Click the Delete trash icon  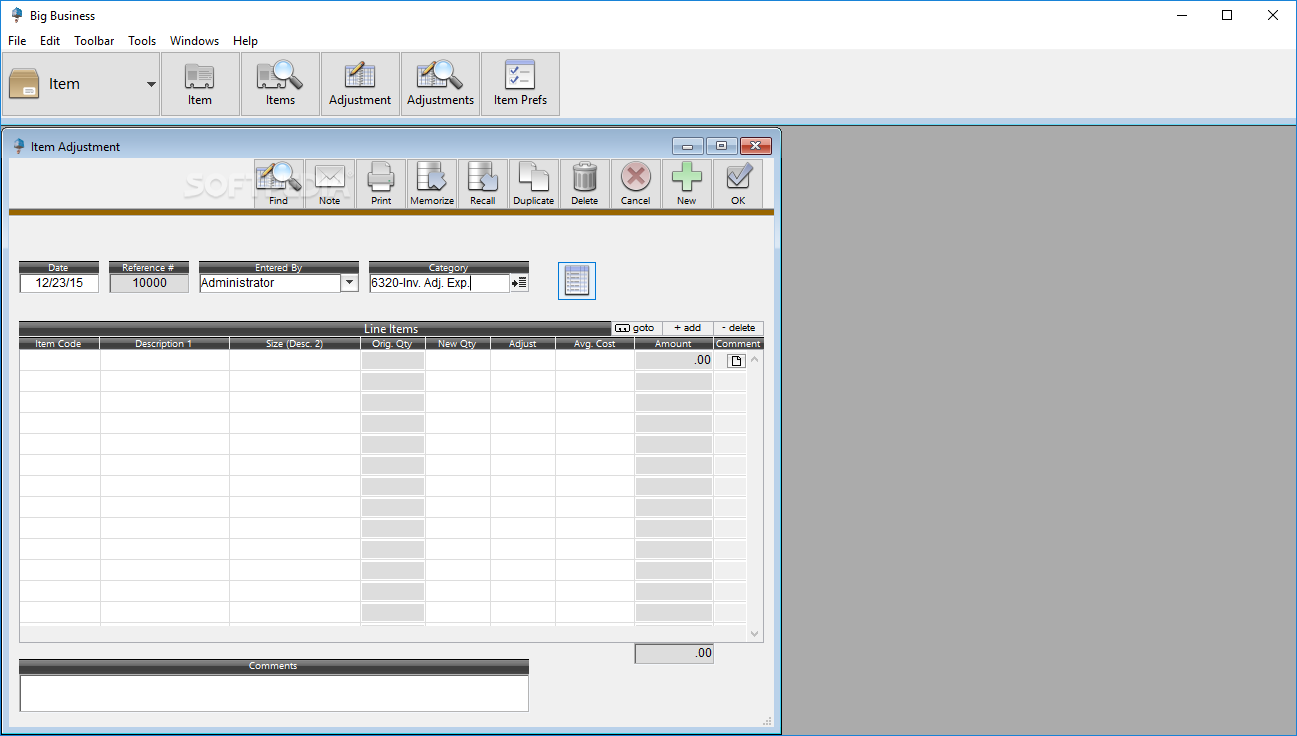click(585, 184)
